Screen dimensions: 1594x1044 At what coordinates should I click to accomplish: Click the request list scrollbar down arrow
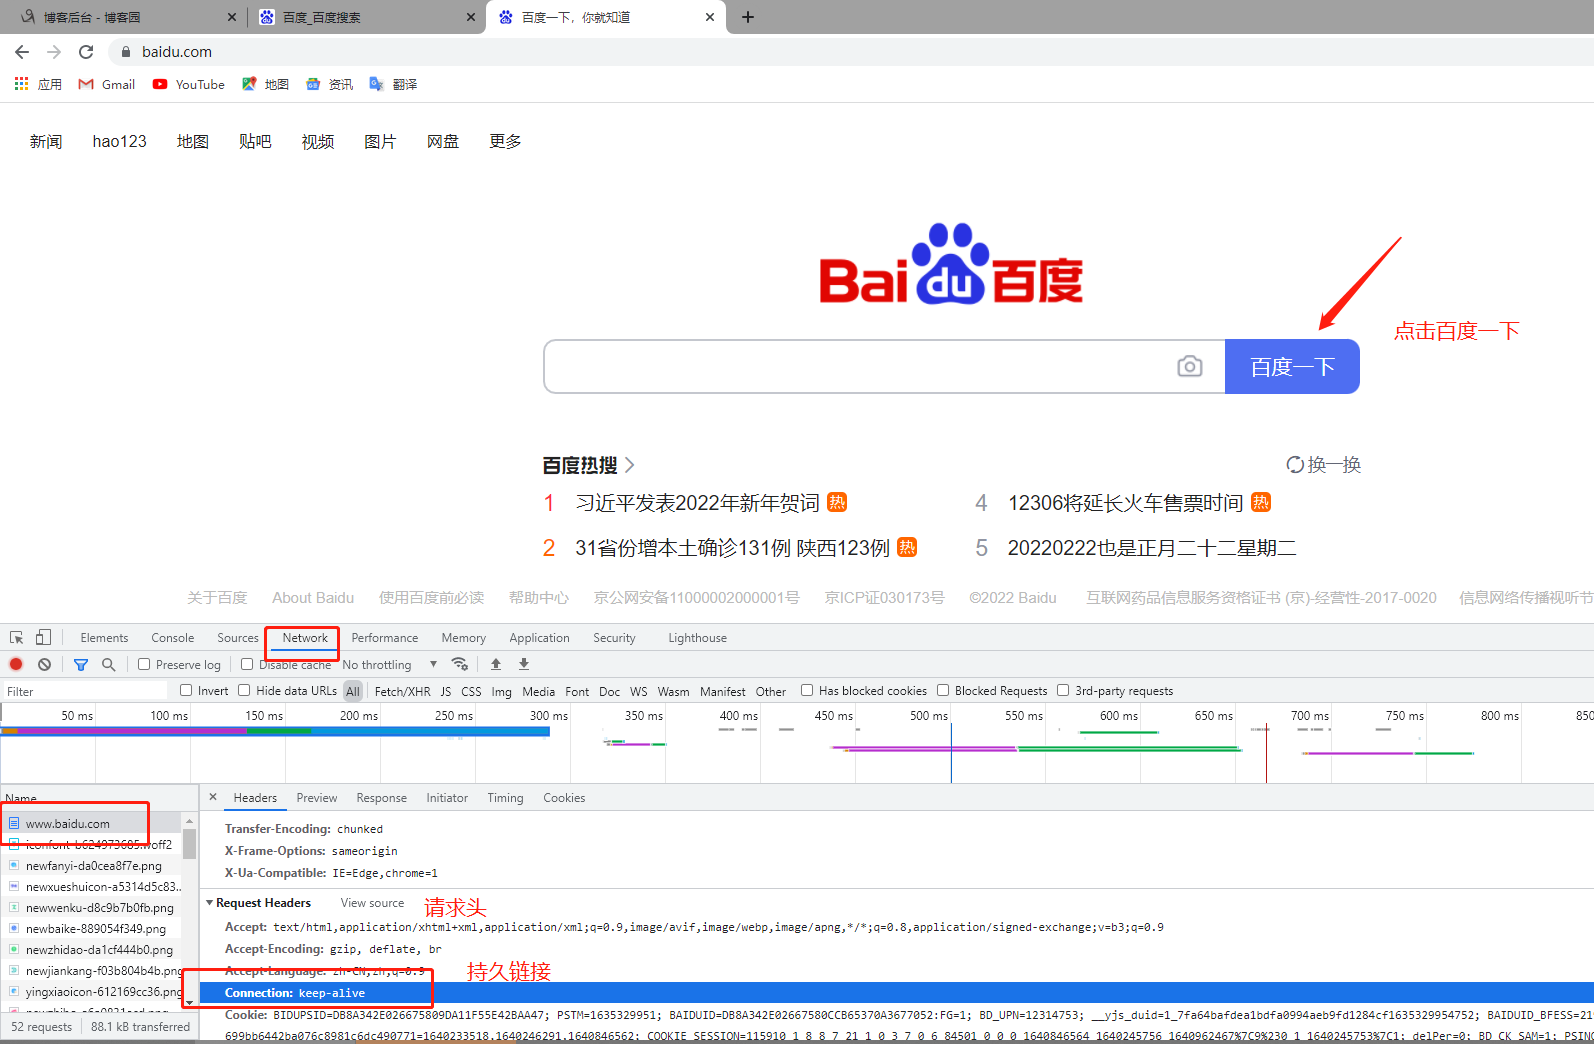pyautogui.click(x=189, y=1002)
